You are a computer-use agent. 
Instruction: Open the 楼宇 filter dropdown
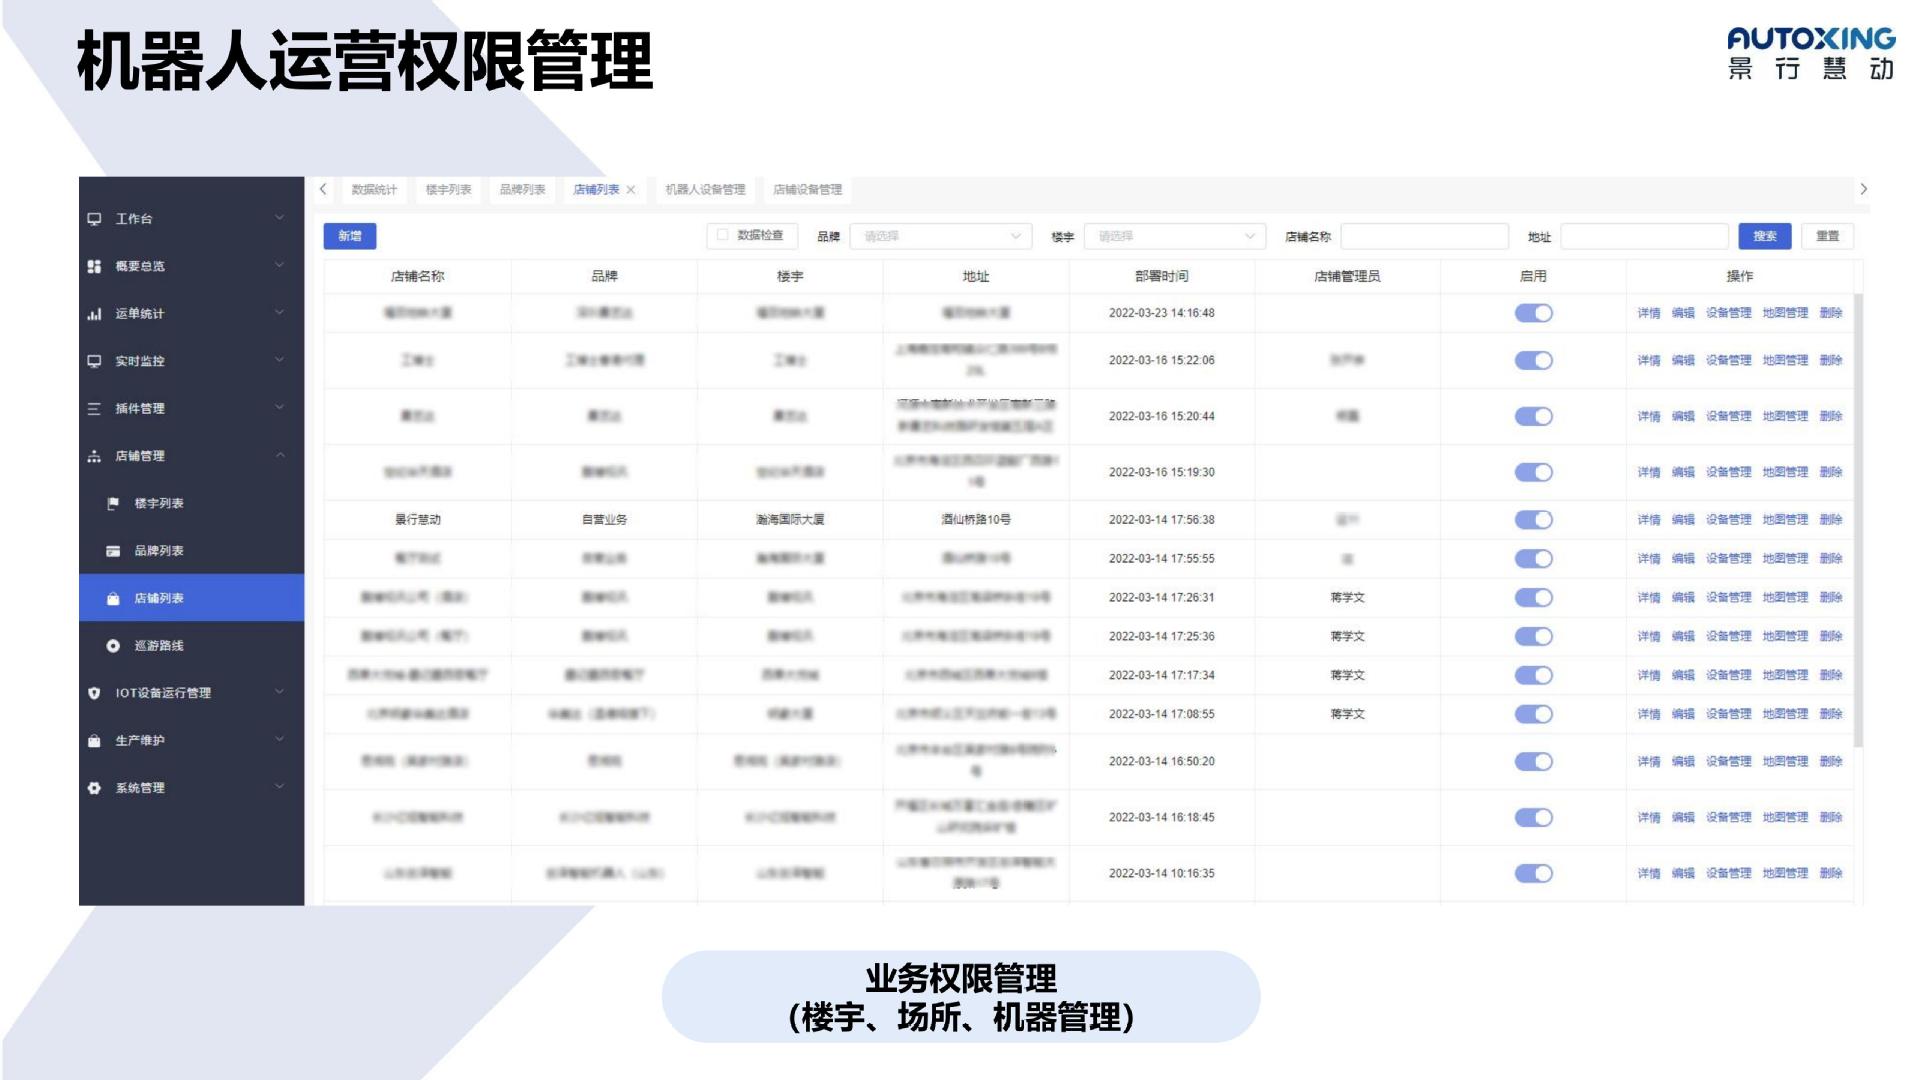pos(1174,236)
